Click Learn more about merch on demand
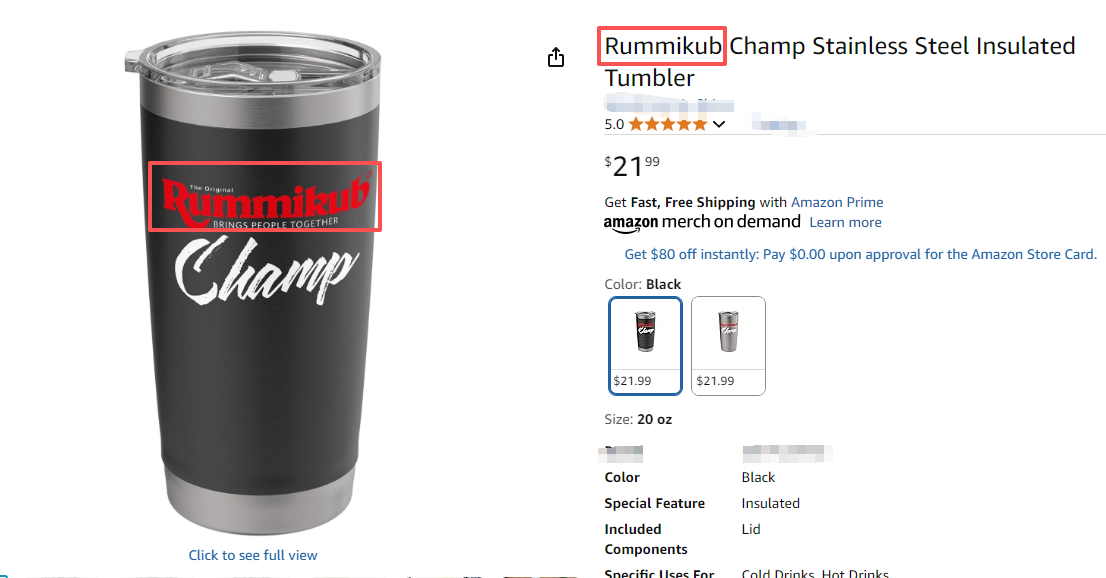 coord(845,222)
